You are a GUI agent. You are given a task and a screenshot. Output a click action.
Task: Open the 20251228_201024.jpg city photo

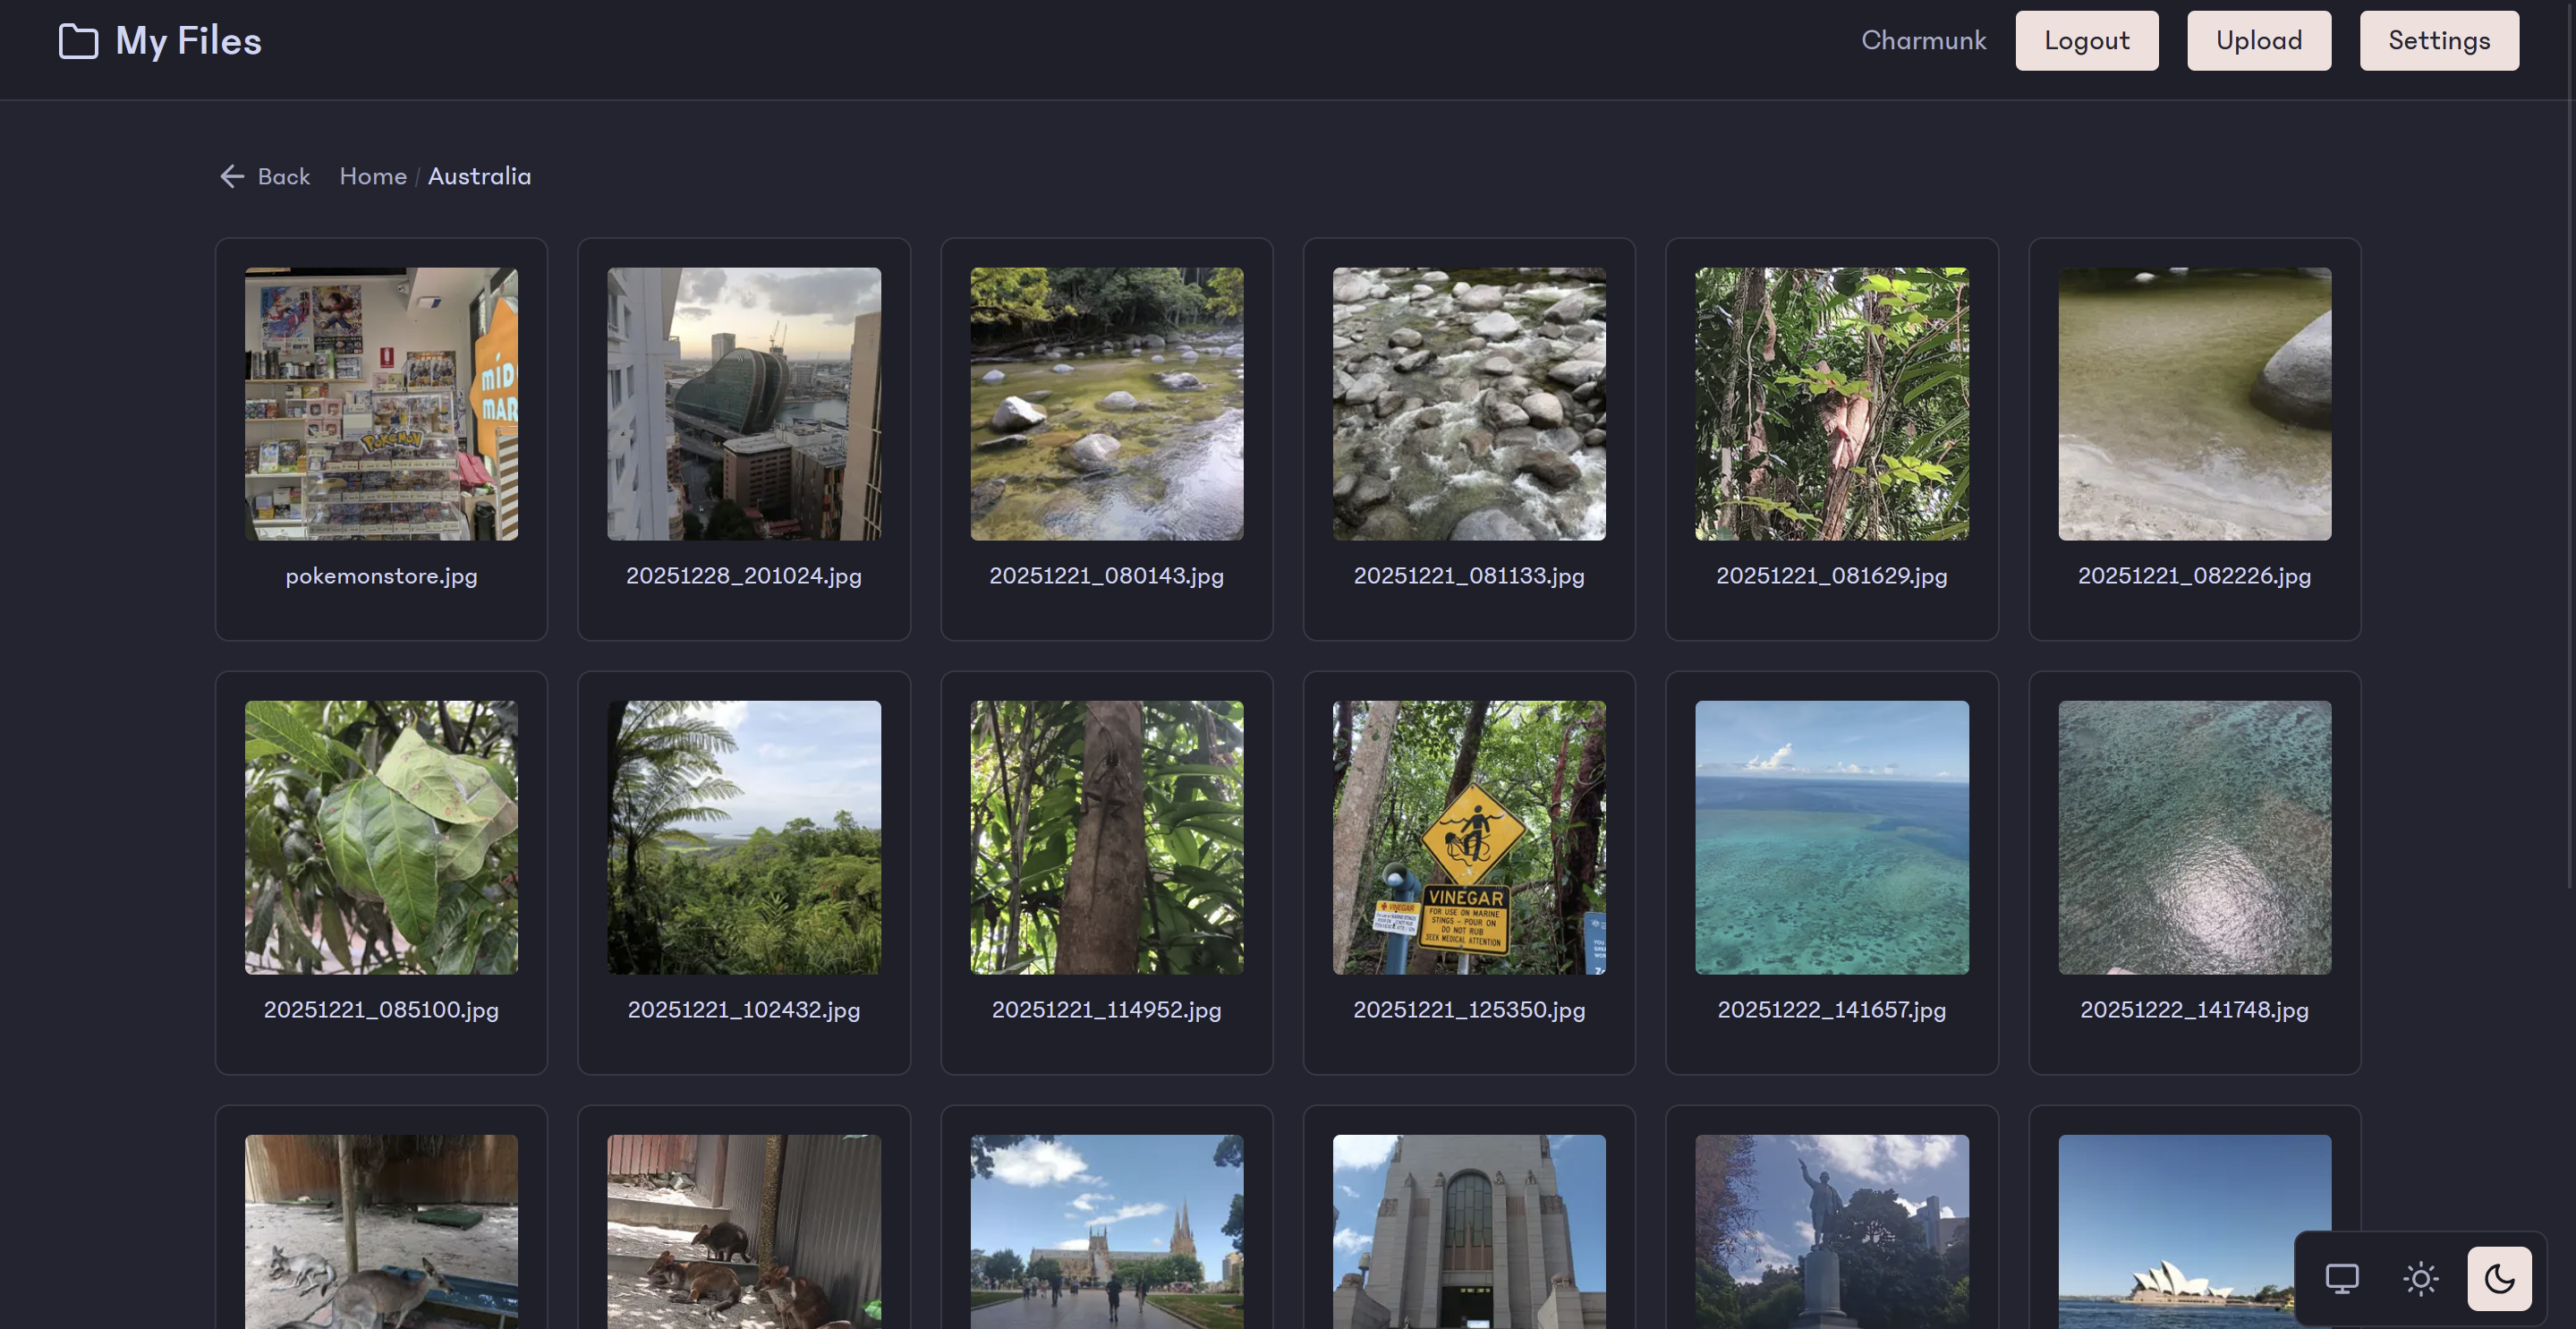pyautogui.click(x=743, y=404)
